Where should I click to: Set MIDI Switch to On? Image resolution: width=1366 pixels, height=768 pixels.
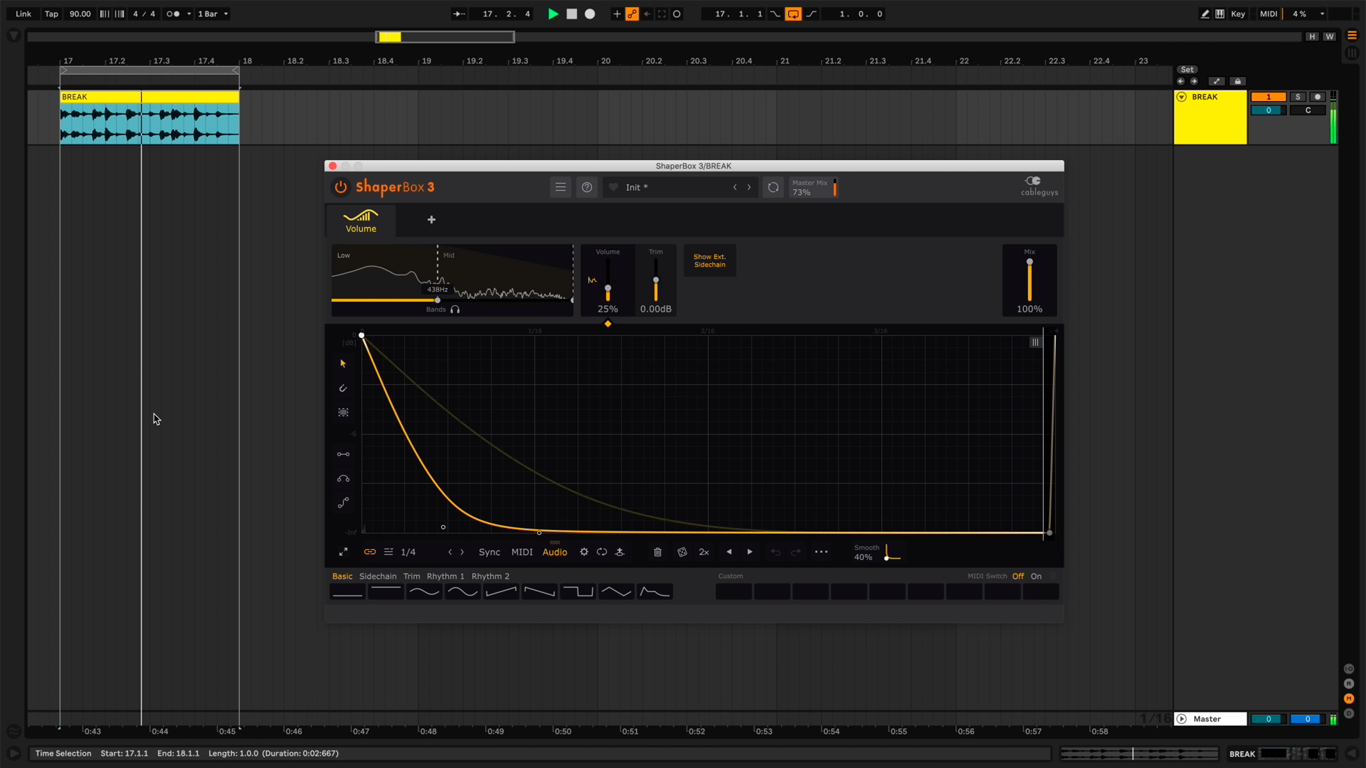1036,576
